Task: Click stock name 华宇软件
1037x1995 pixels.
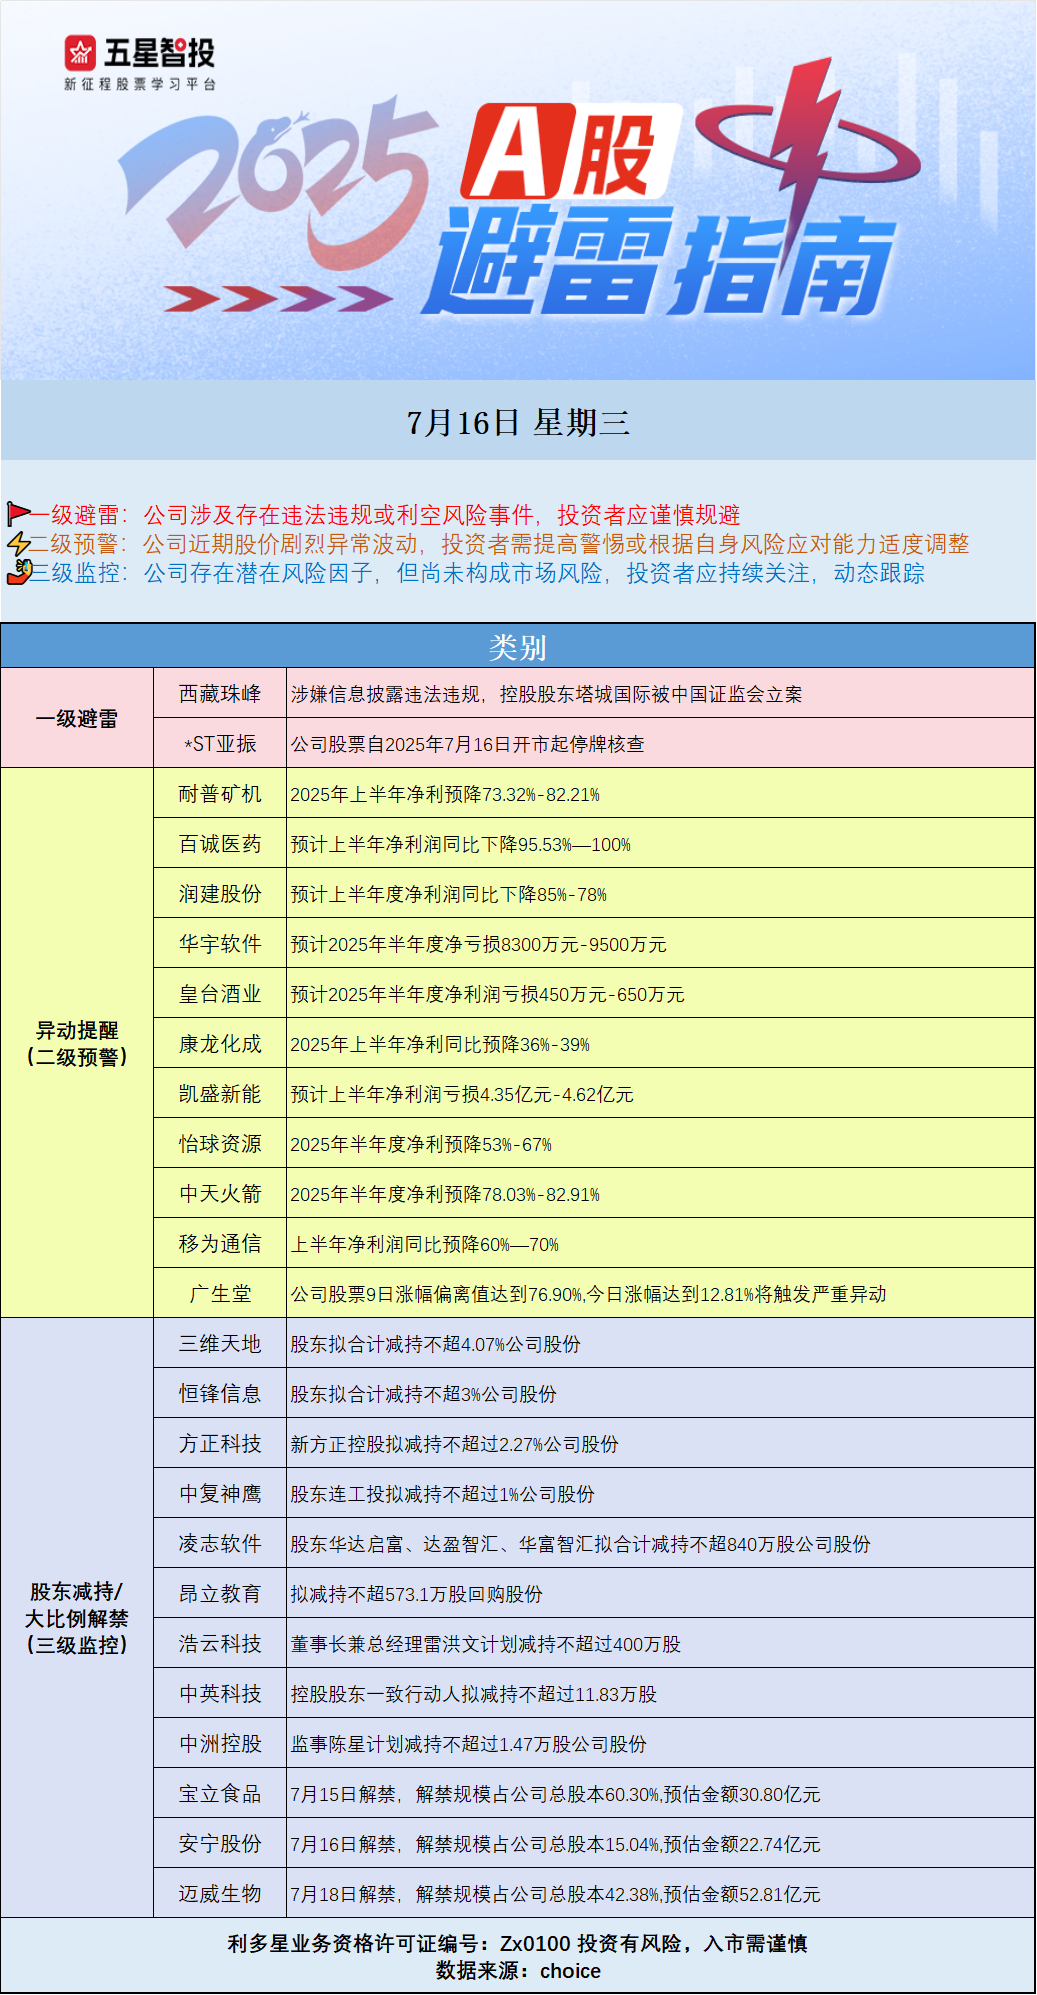Action: tap(220, 944)
